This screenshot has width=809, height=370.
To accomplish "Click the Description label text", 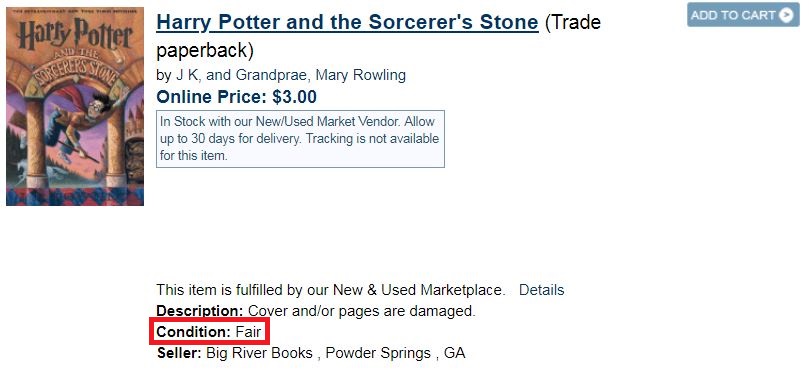I will pyautogui.click(x=200, y=311).
